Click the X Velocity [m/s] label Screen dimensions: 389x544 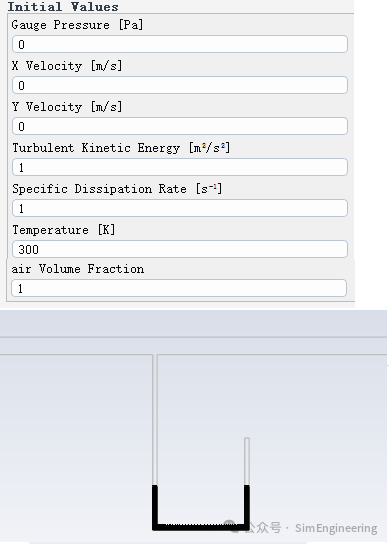coord(67,66)
